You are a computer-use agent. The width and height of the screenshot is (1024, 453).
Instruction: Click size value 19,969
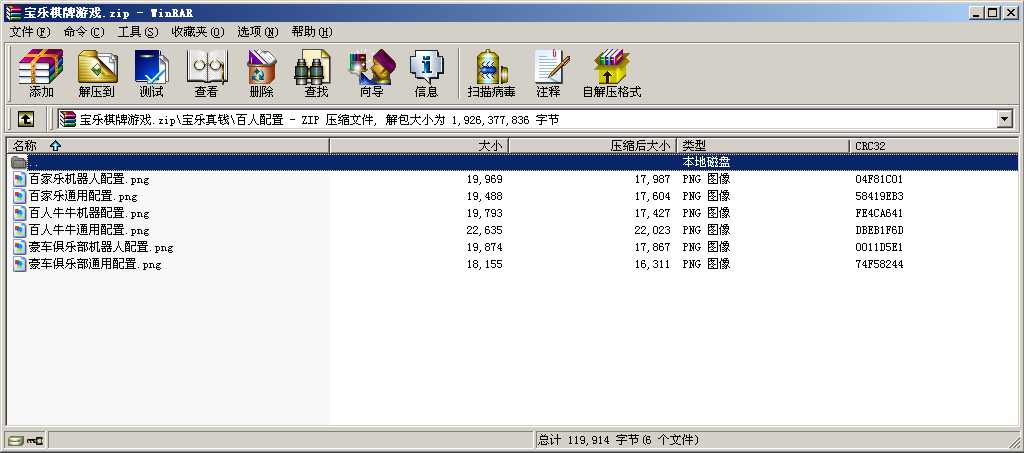click(x=485, y=179)
